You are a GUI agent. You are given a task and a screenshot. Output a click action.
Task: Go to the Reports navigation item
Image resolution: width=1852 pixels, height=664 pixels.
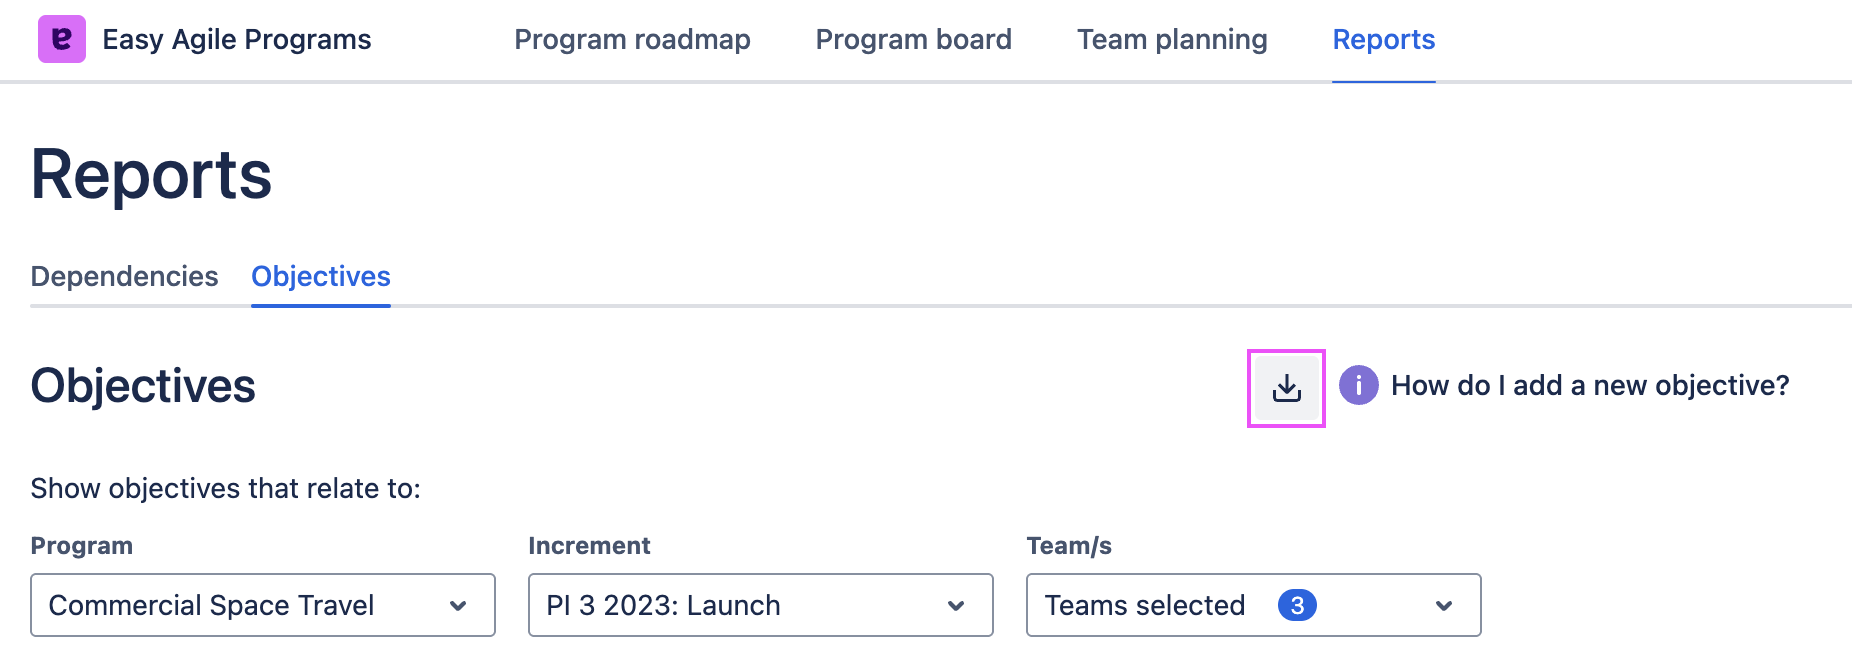1383,39
